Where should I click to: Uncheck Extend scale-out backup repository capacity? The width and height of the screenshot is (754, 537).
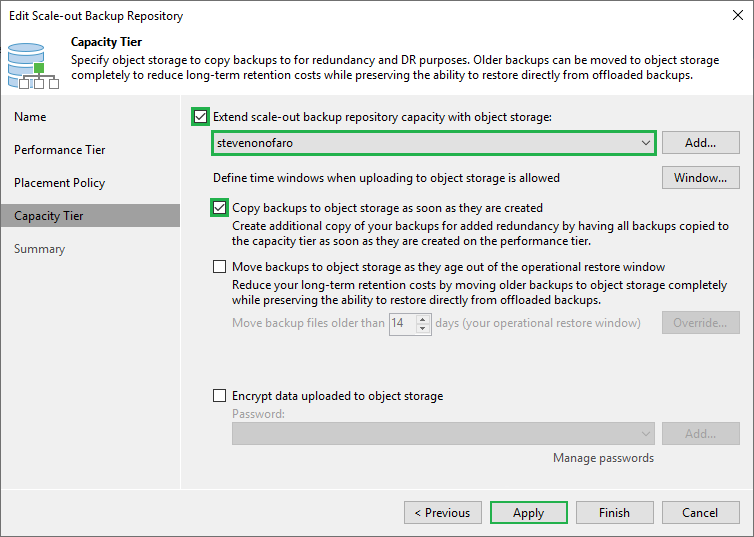(x=202, y=117)
